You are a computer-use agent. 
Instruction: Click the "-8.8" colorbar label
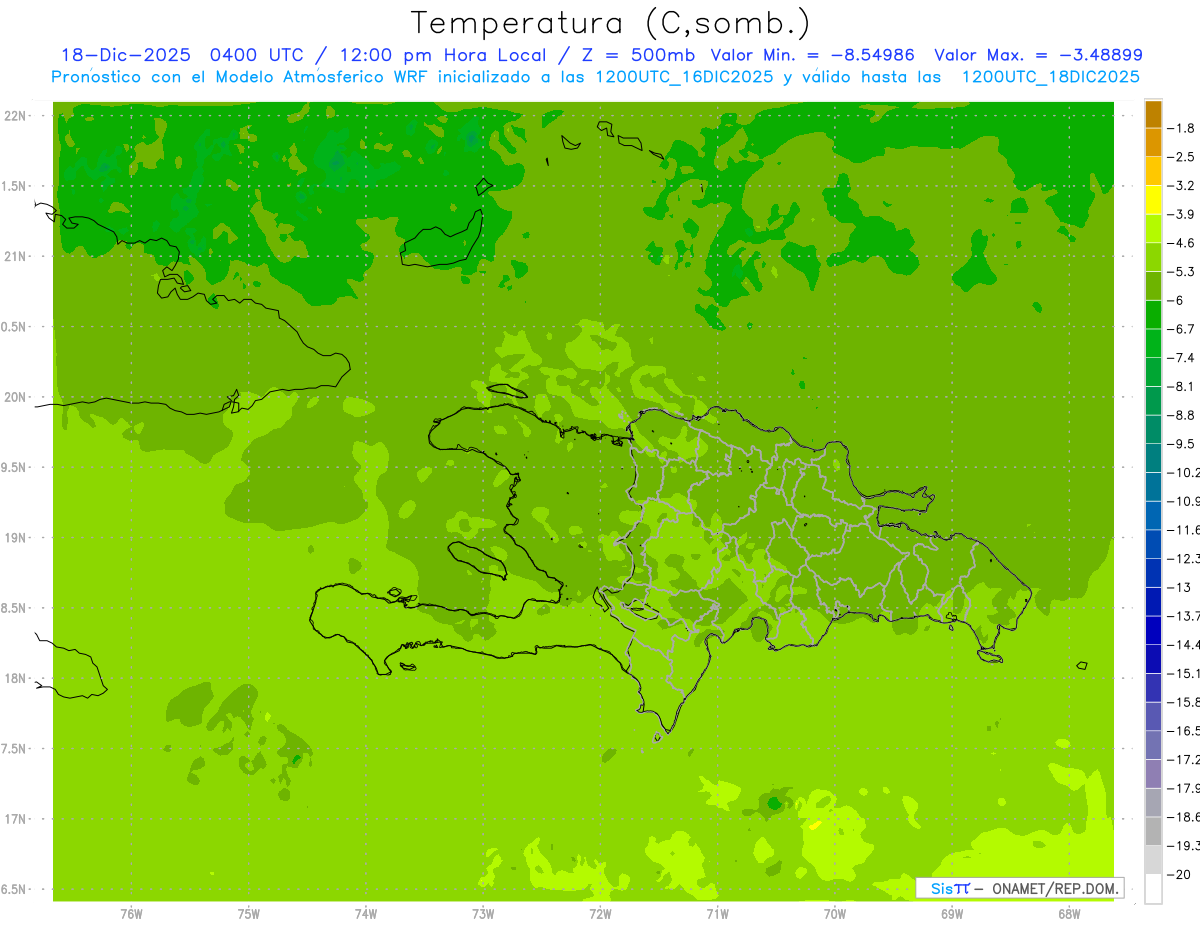coord(1183,415)
